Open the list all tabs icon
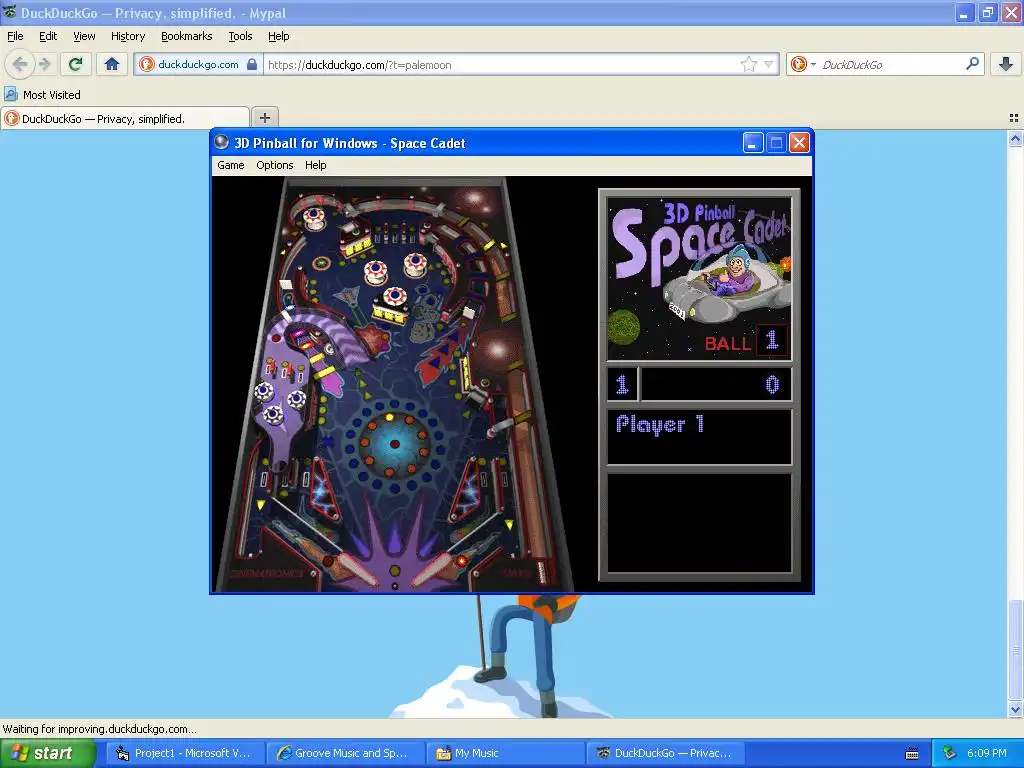This screenshot has height=768, width=1024. 1014,118
